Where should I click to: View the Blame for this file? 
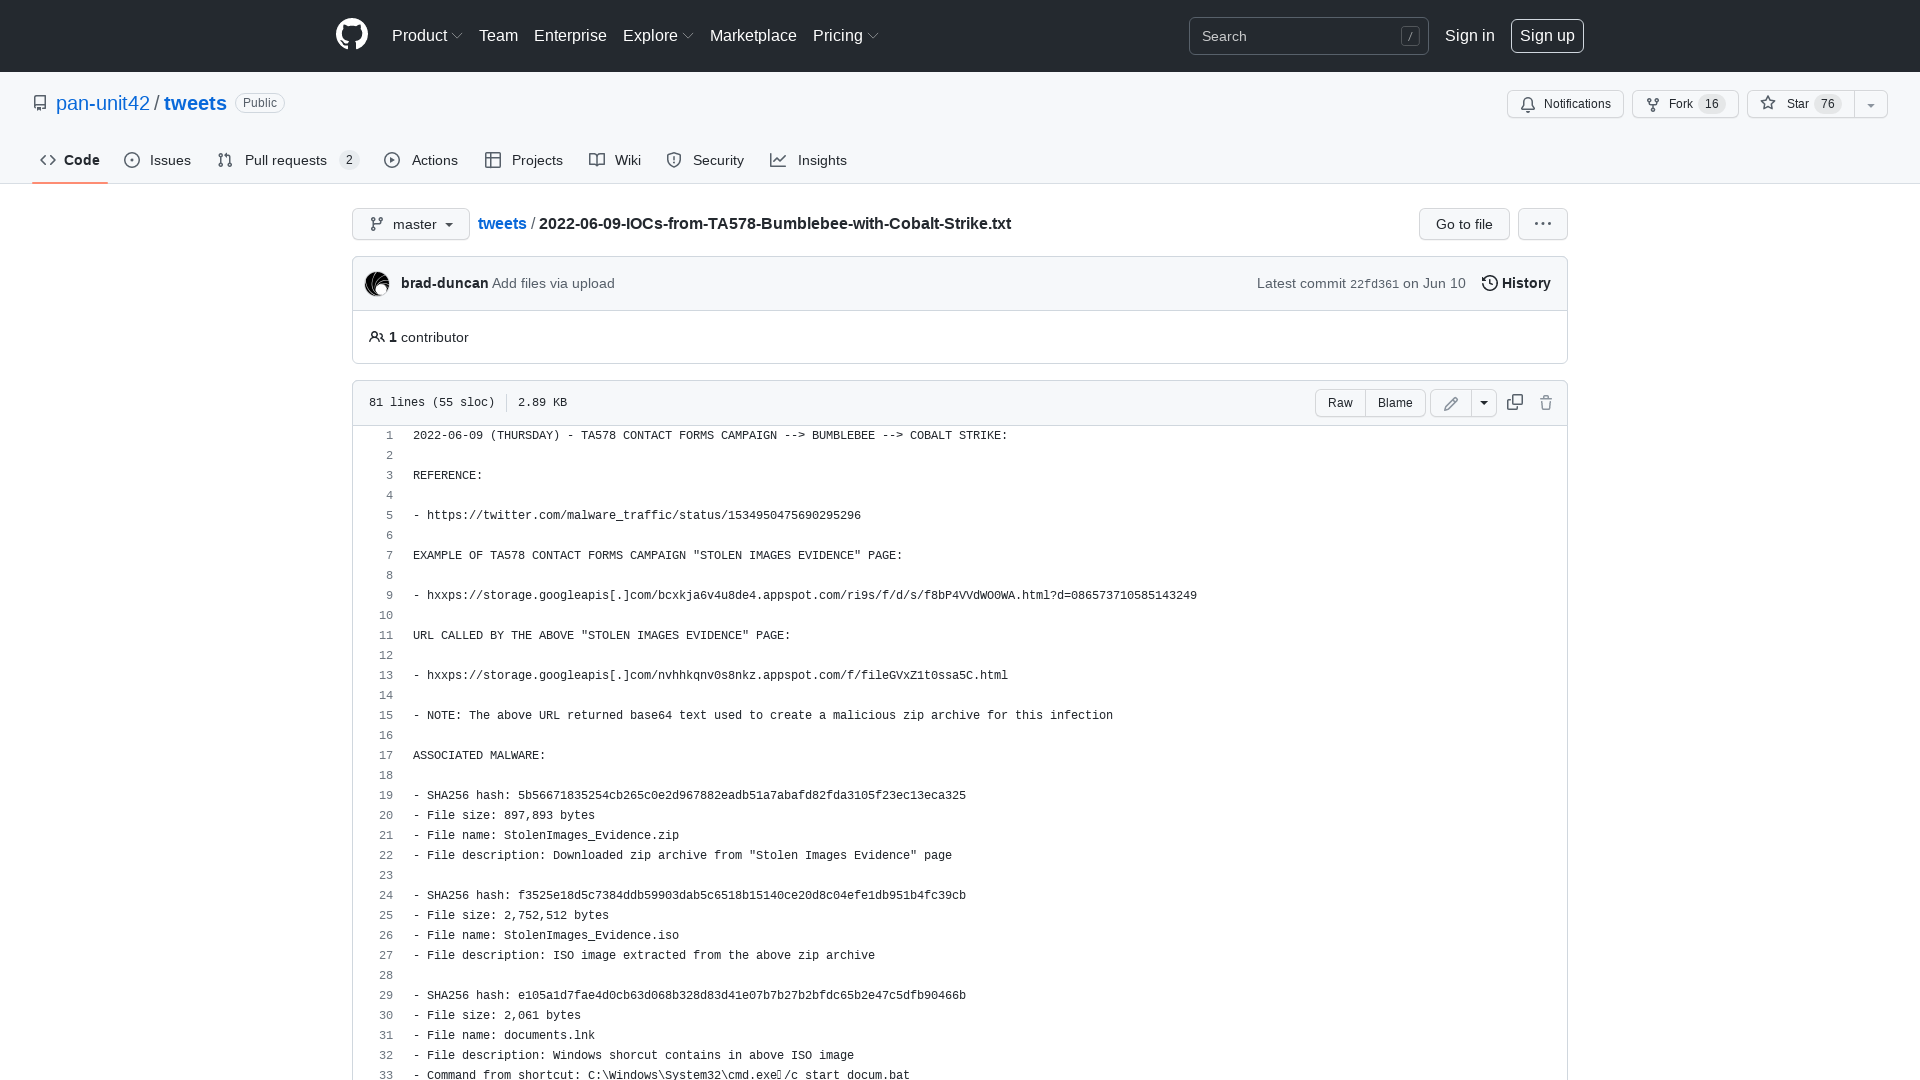pos(1395,402)
